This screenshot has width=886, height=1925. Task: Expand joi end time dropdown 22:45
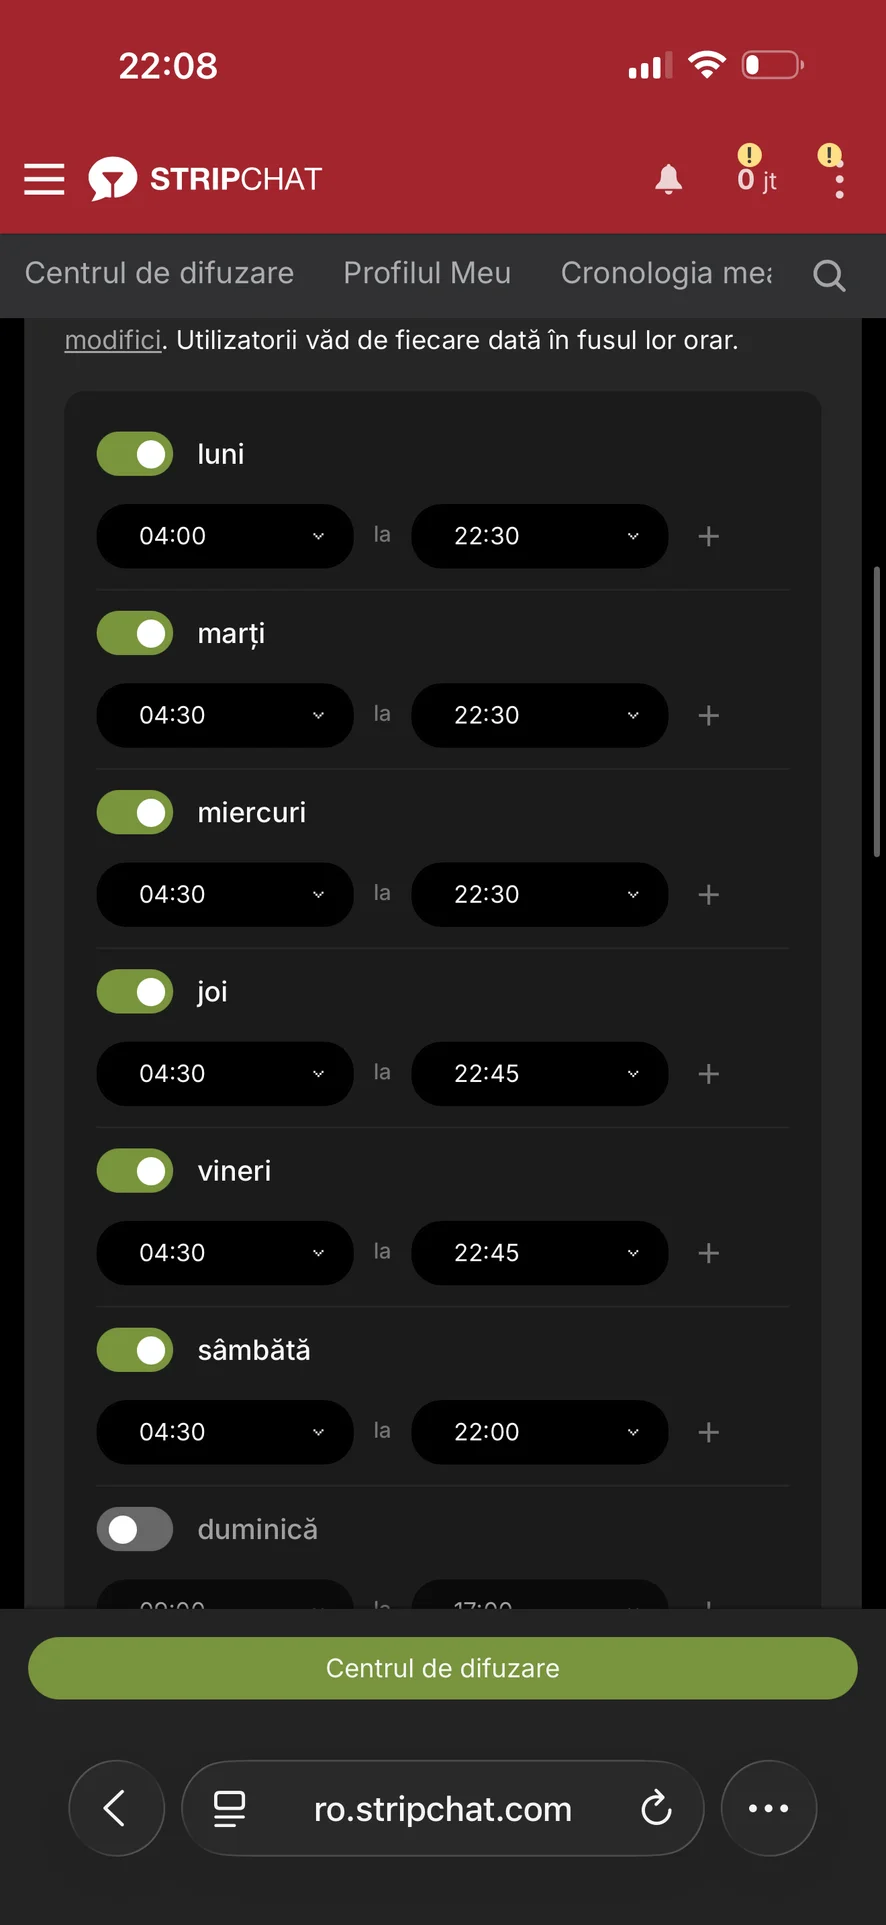pos(539,1074)
